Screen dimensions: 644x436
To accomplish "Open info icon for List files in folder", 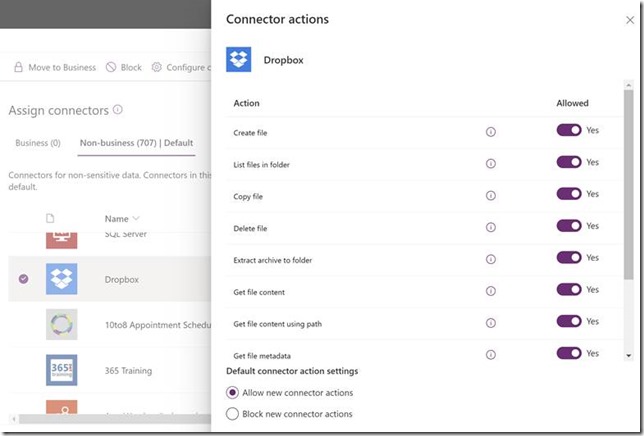I will click(x=490, y=164).
